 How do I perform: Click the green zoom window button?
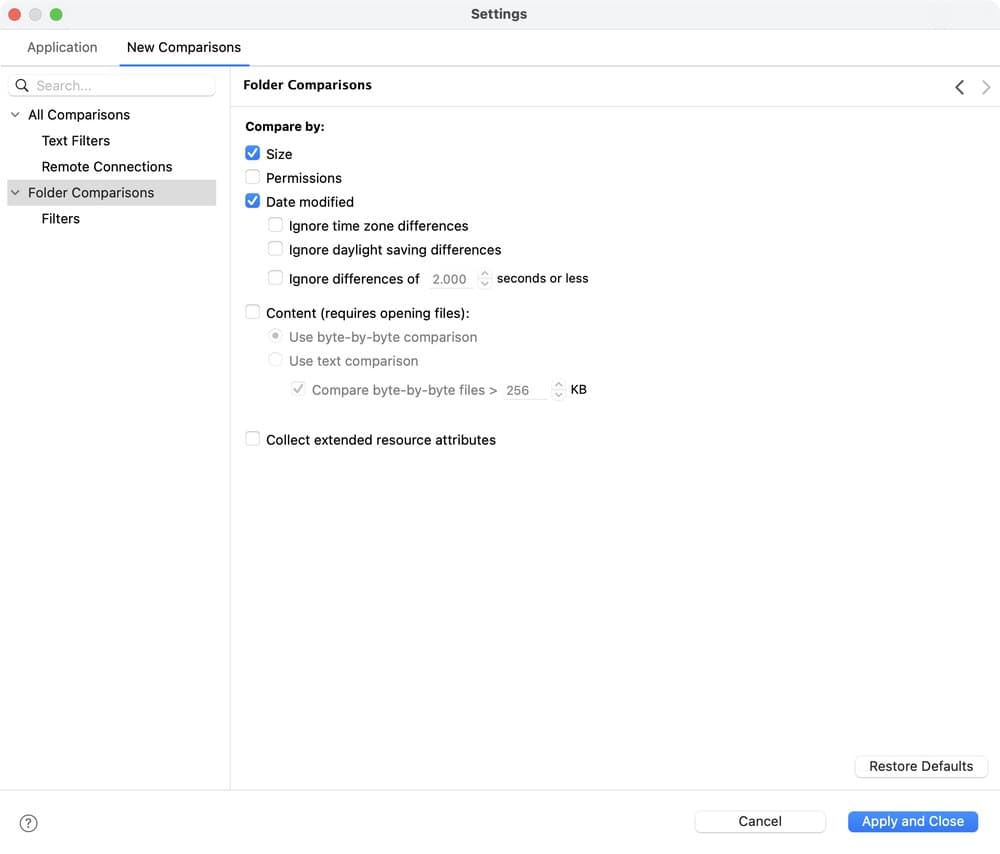tap(56, 15)
